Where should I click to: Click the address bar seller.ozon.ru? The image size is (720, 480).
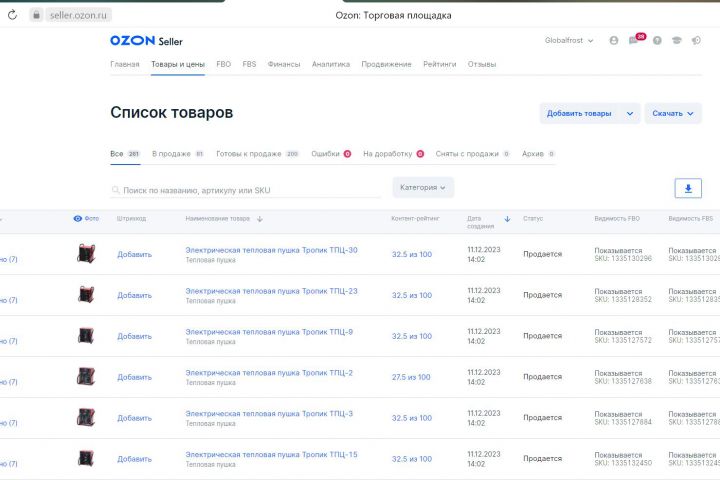click(x=78, y=15)
